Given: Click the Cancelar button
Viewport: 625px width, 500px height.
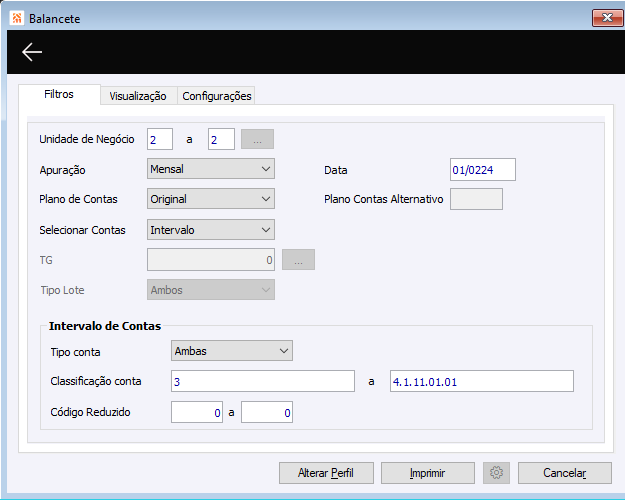Looking at the screenshot, I should (565, 473).
